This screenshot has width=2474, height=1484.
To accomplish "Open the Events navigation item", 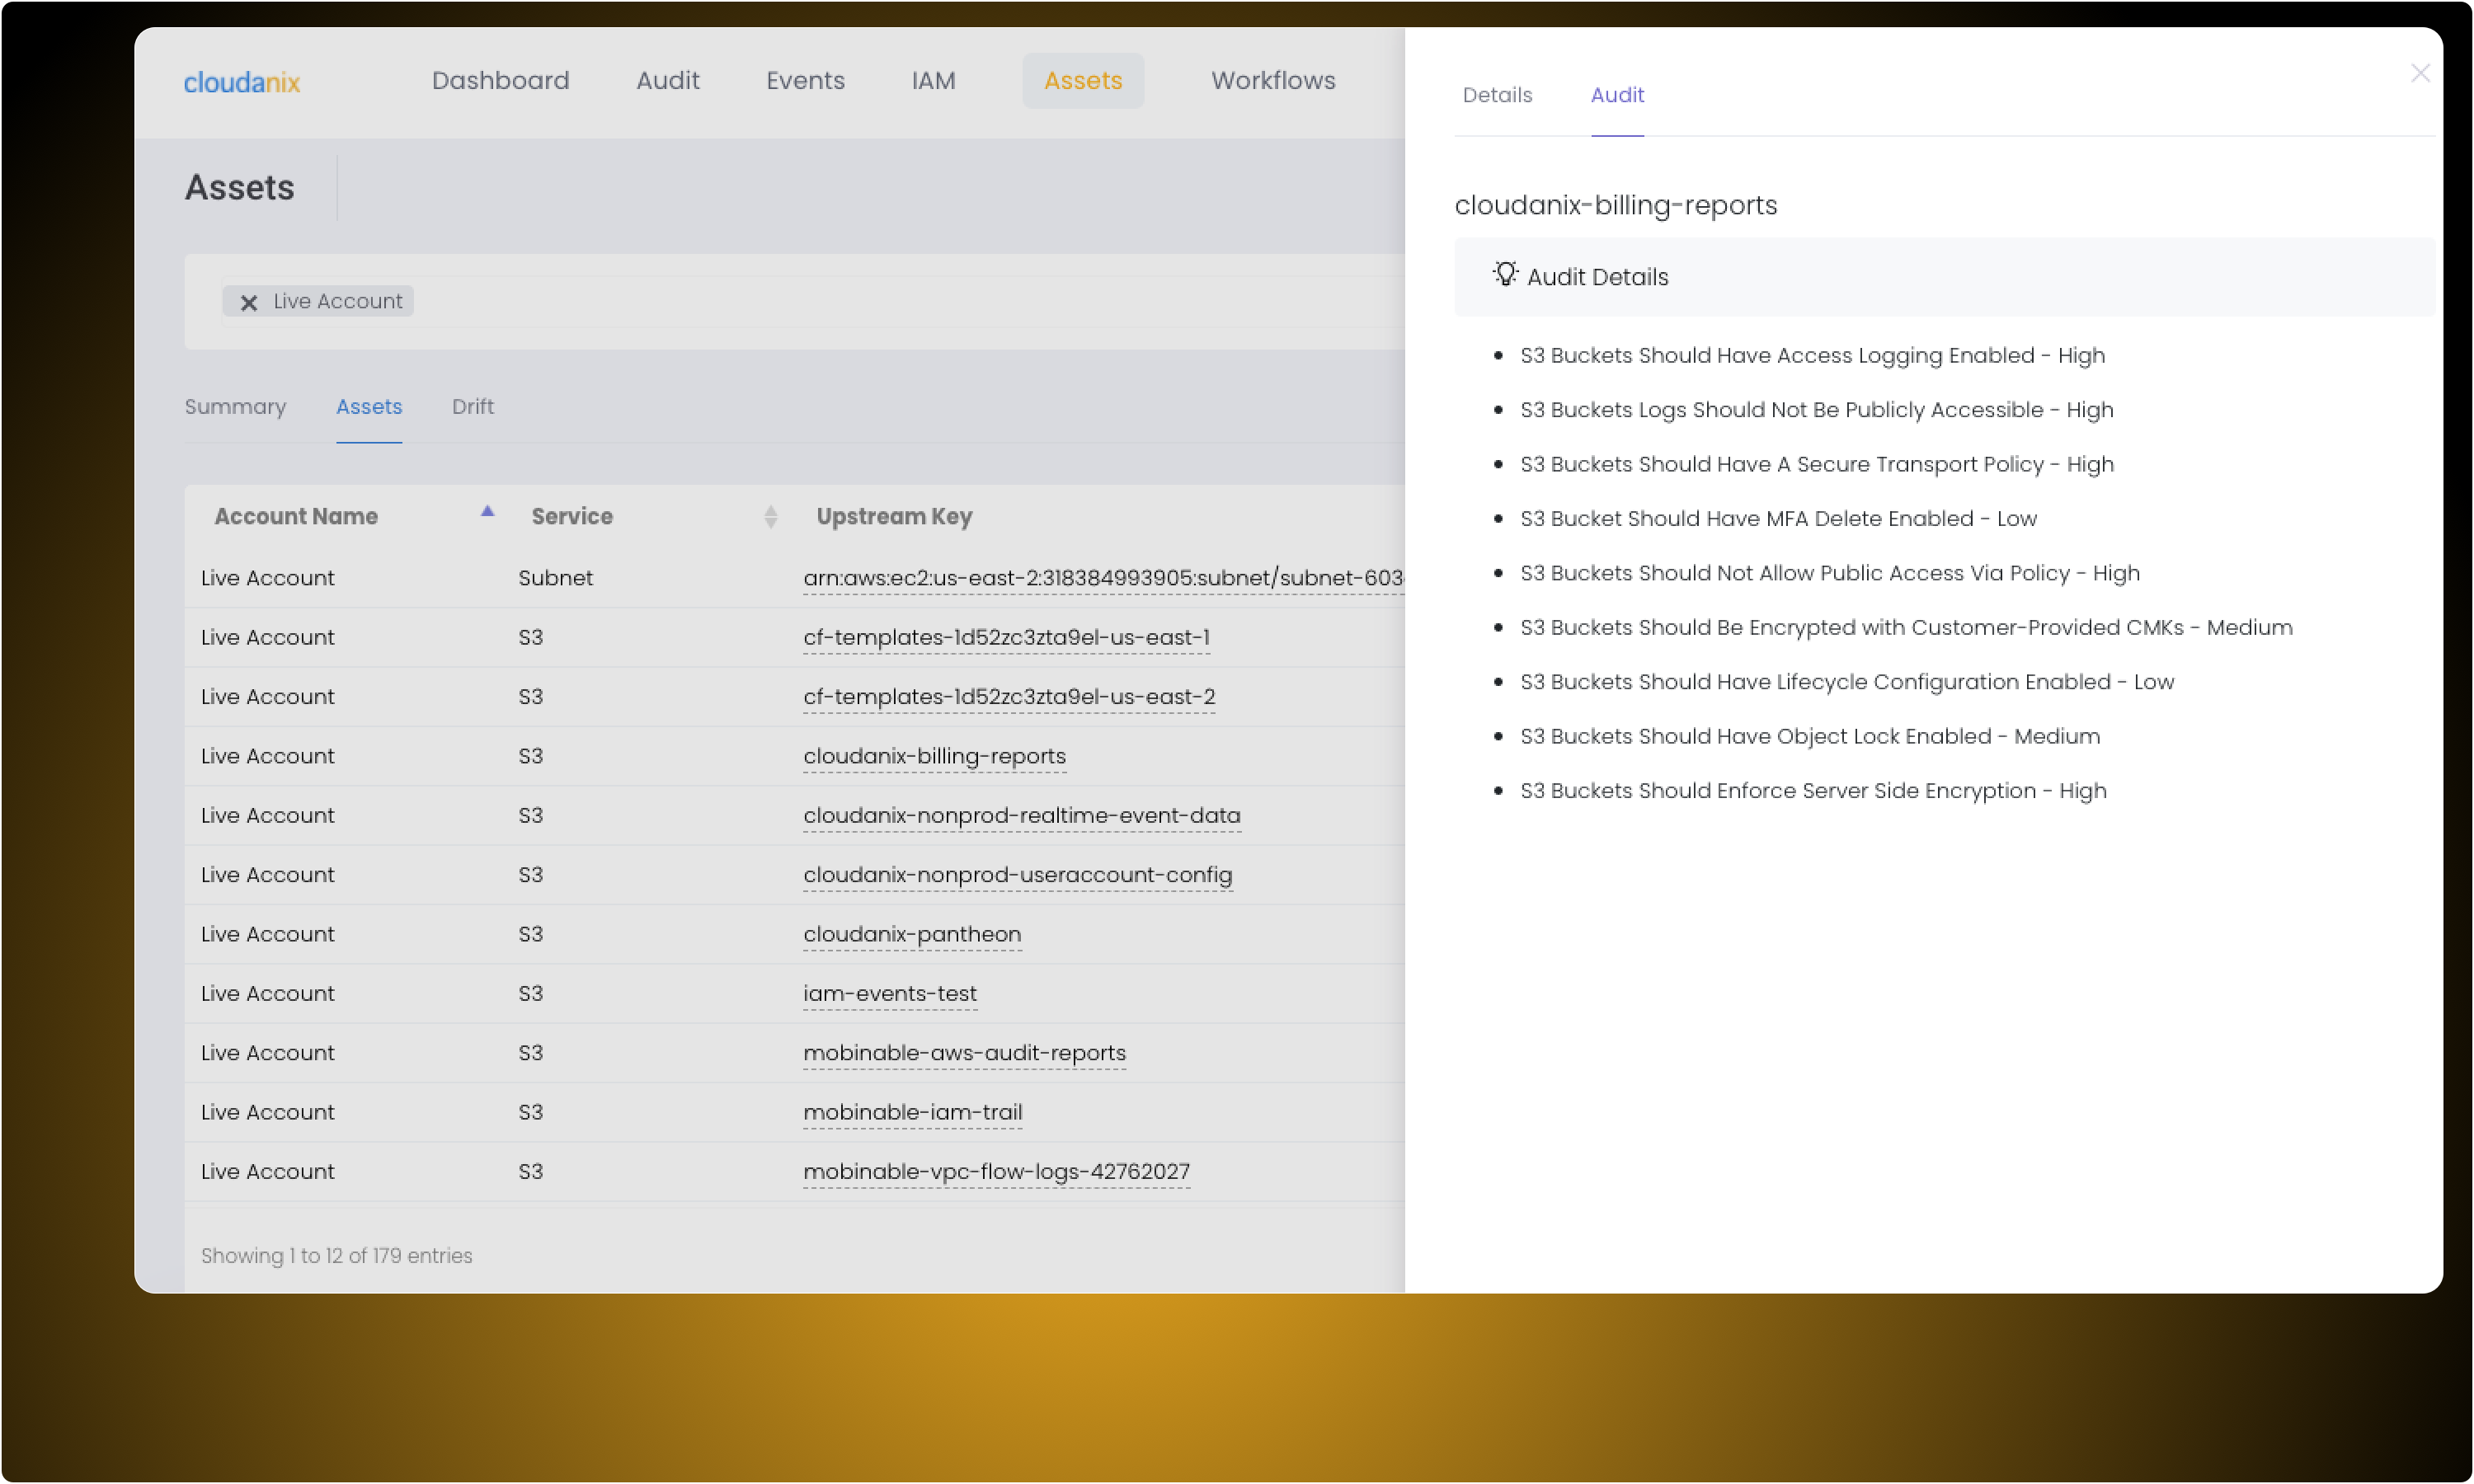I will click(x=804, y=80).
